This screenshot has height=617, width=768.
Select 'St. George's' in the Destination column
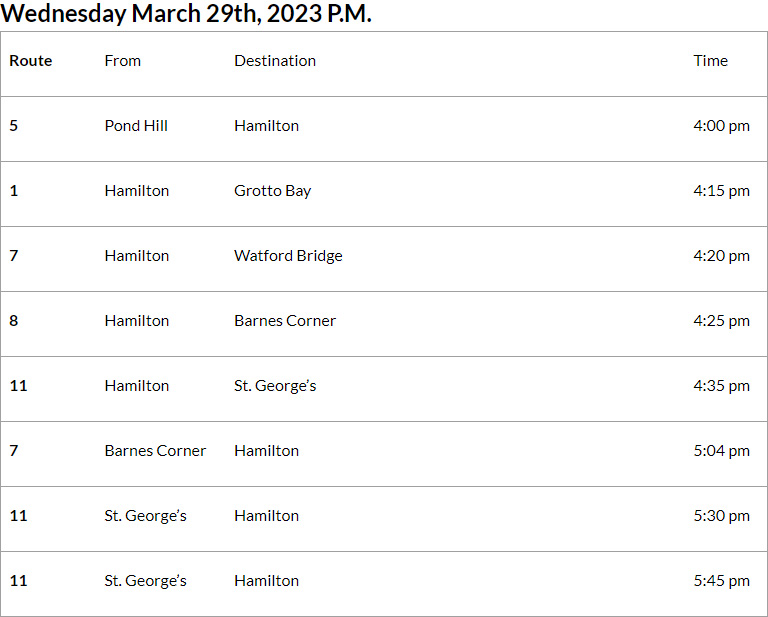275,386
